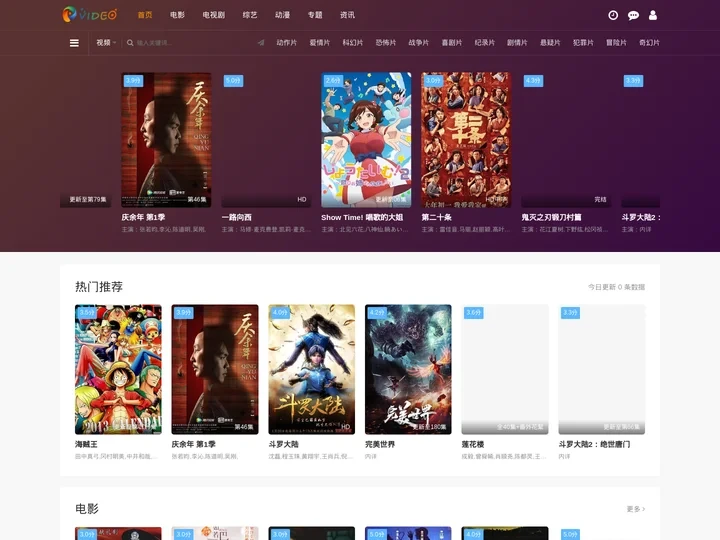Click the 今日更新 0 条数据 text

(x=617, y=287)
